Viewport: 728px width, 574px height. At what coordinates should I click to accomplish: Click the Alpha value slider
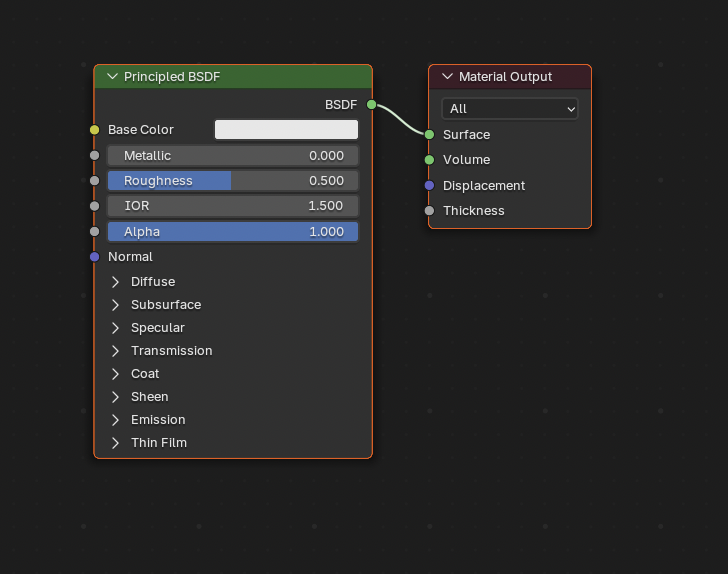pyautogui.click(x=233, y=232)
